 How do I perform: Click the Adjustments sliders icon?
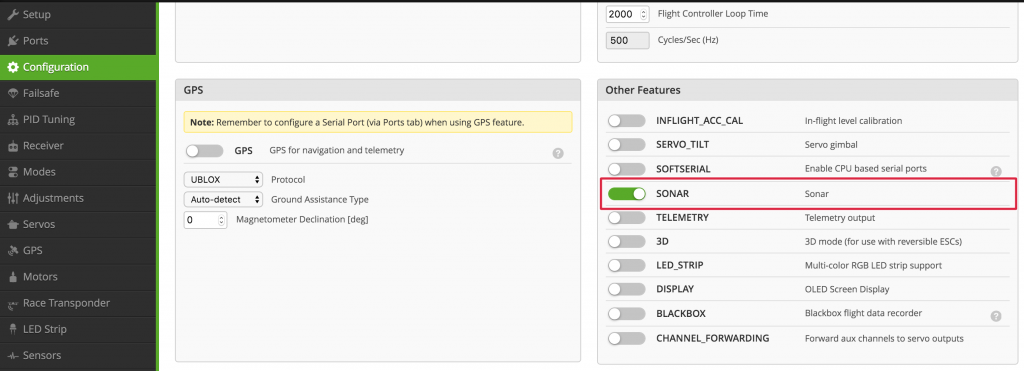tap(12, 198)
